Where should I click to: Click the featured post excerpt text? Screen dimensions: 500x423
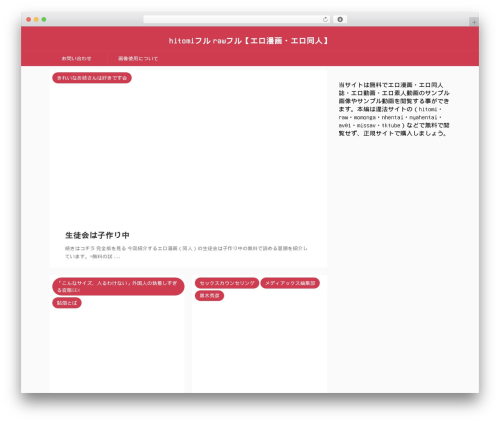tap(186, 252)
